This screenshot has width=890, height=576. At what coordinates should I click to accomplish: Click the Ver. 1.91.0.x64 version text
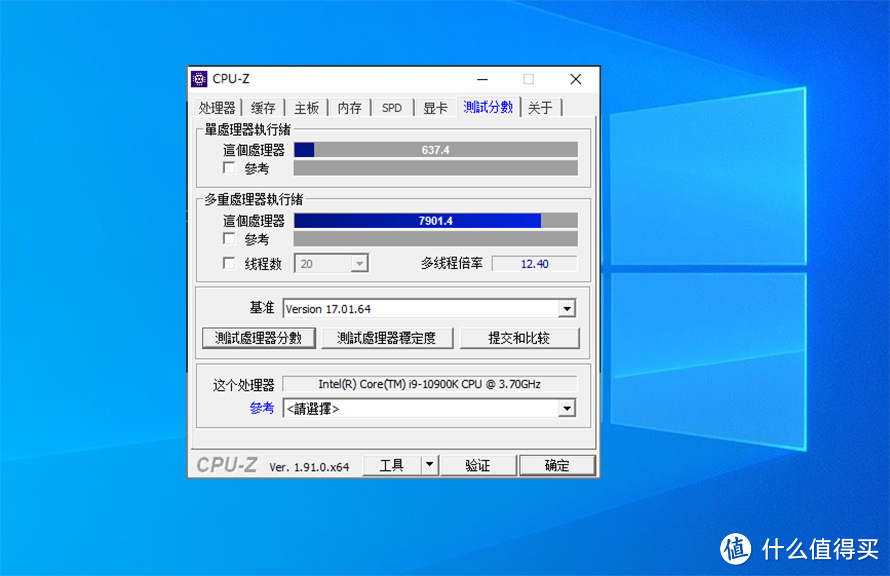pyautogui.click(x=309, y=467)
